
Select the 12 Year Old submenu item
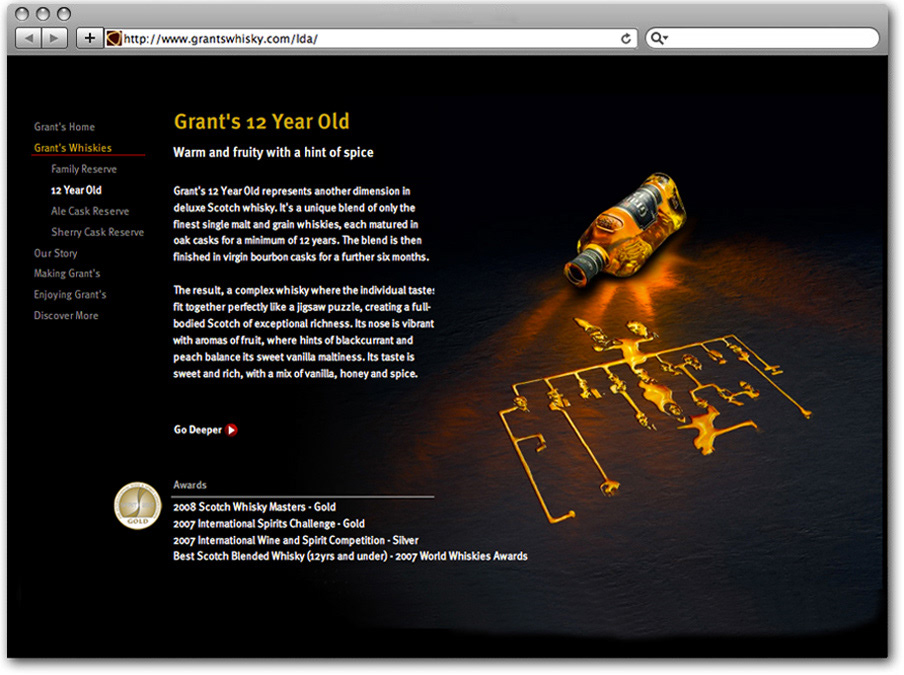76,190
